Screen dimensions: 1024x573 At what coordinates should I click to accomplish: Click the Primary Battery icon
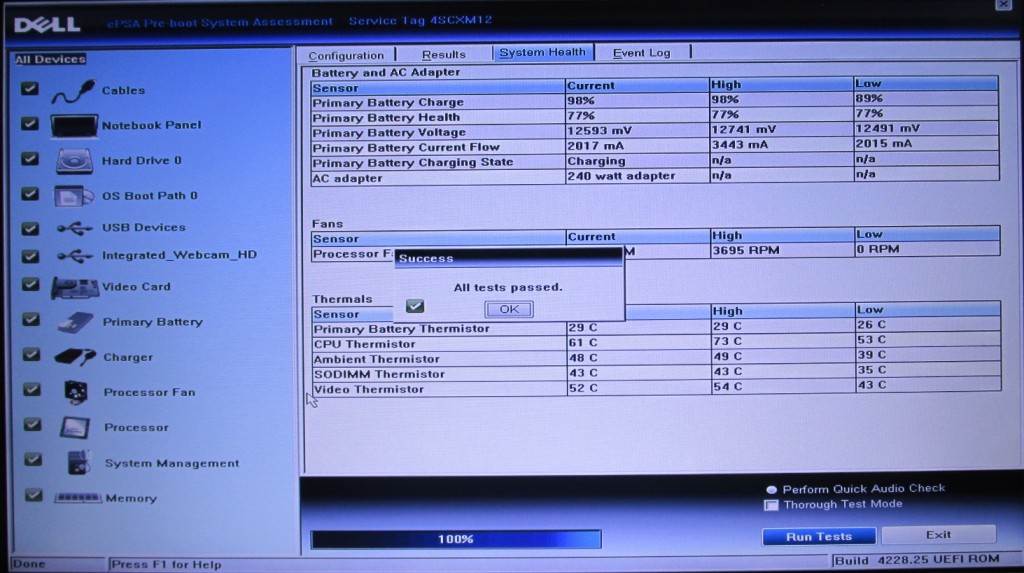point(75,322)
